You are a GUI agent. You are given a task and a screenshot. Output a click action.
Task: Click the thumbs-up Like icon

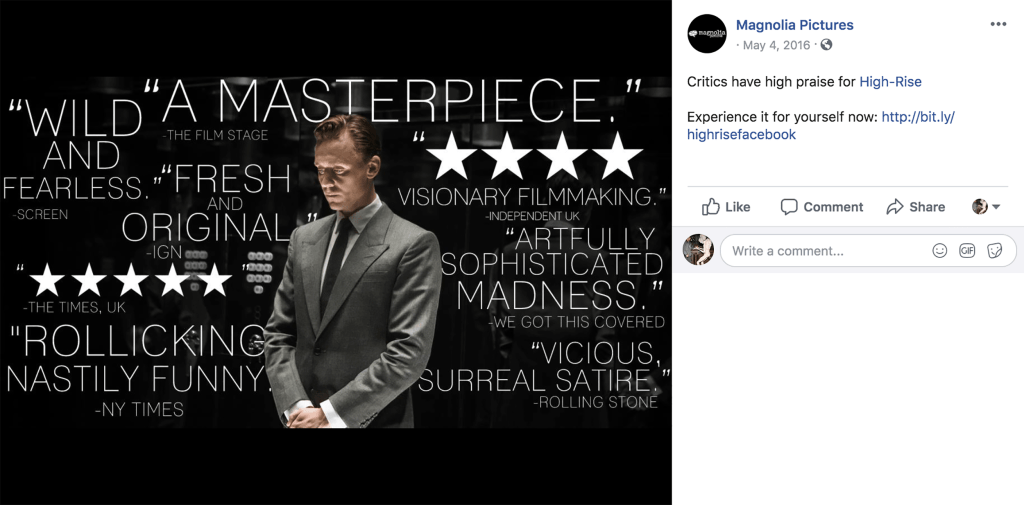[x=711, y=207]
